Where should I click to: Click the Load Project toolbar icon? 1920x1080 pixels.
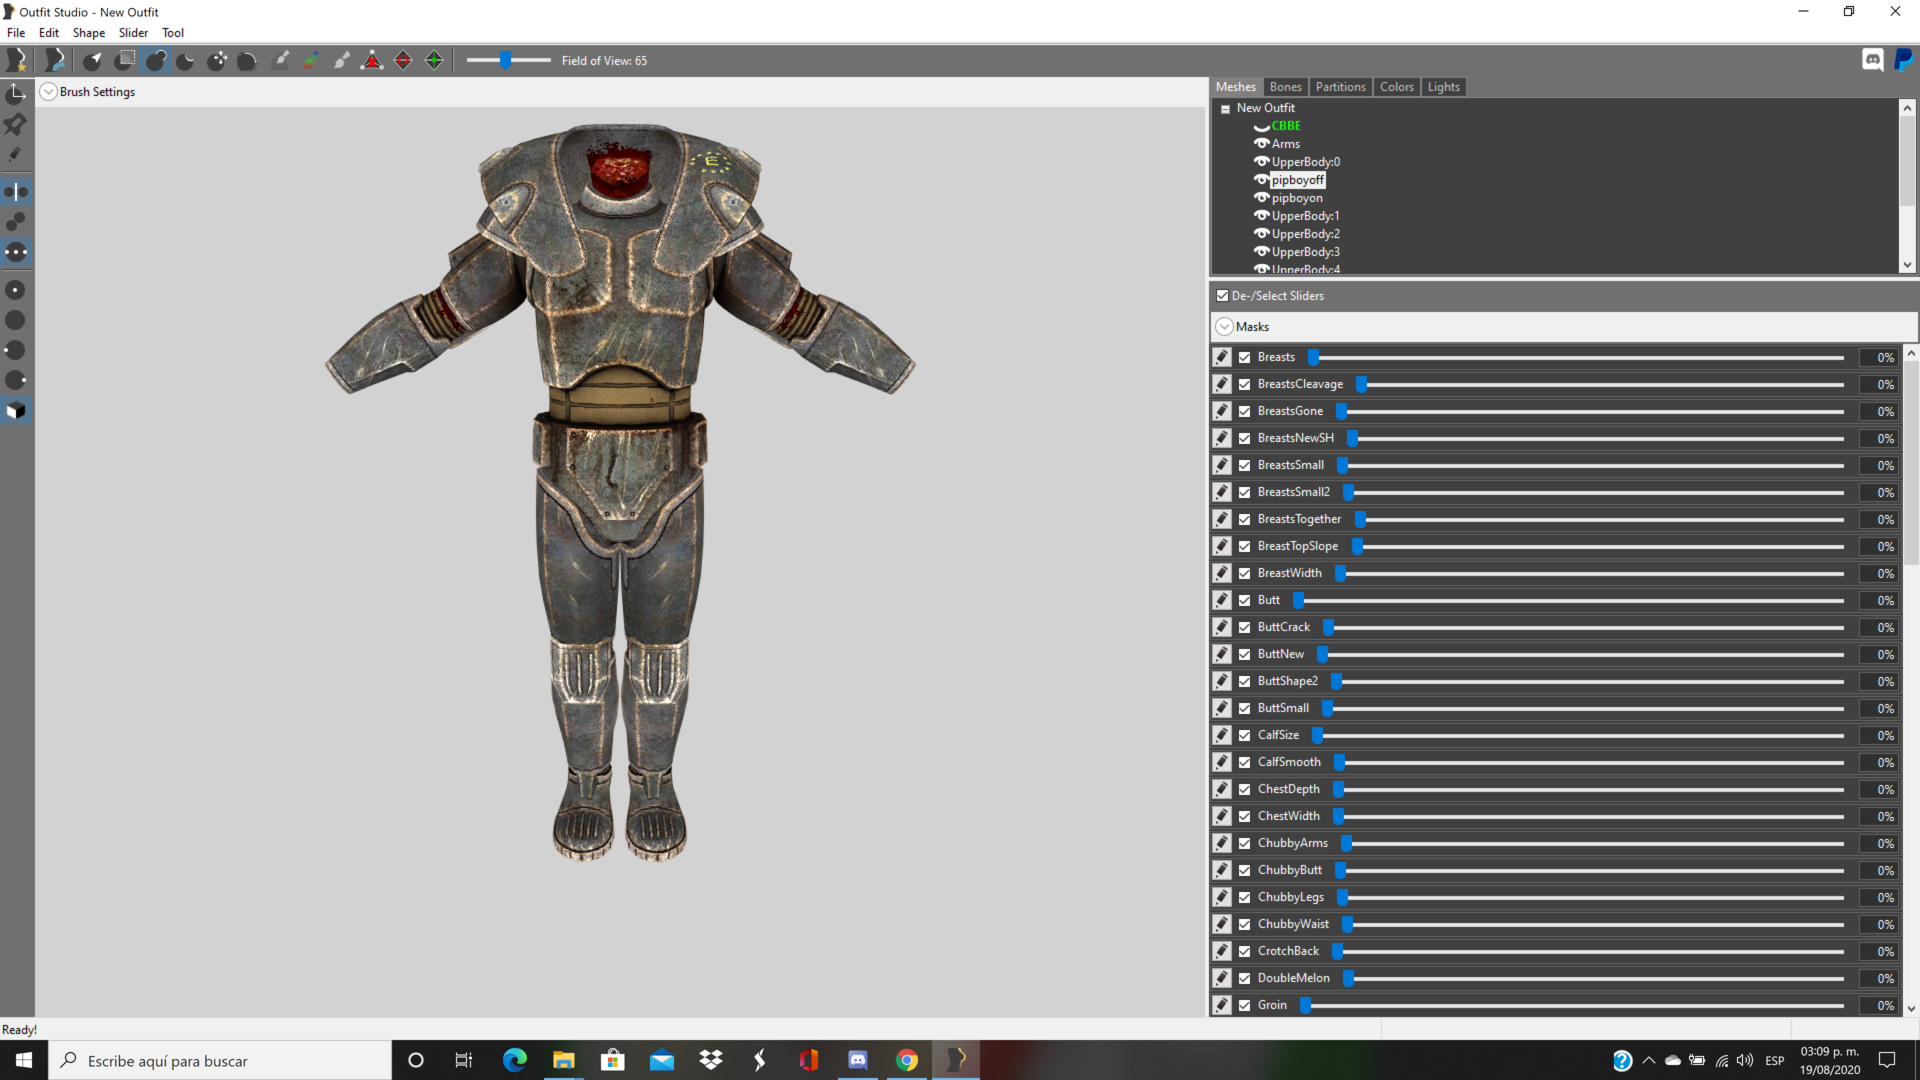click(x=55, y=60)
